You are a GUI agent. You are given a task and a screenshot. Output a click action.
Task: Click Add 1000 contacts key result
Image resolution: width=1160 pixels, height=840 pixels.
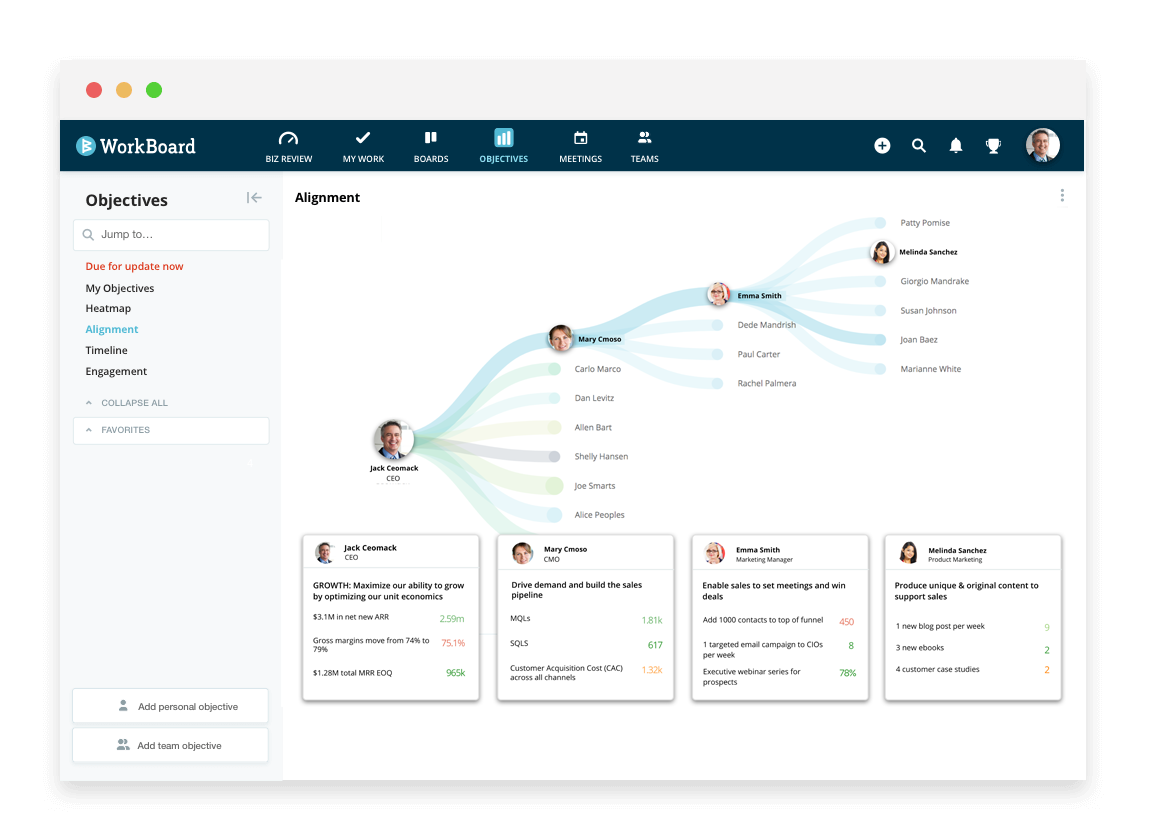763,620
